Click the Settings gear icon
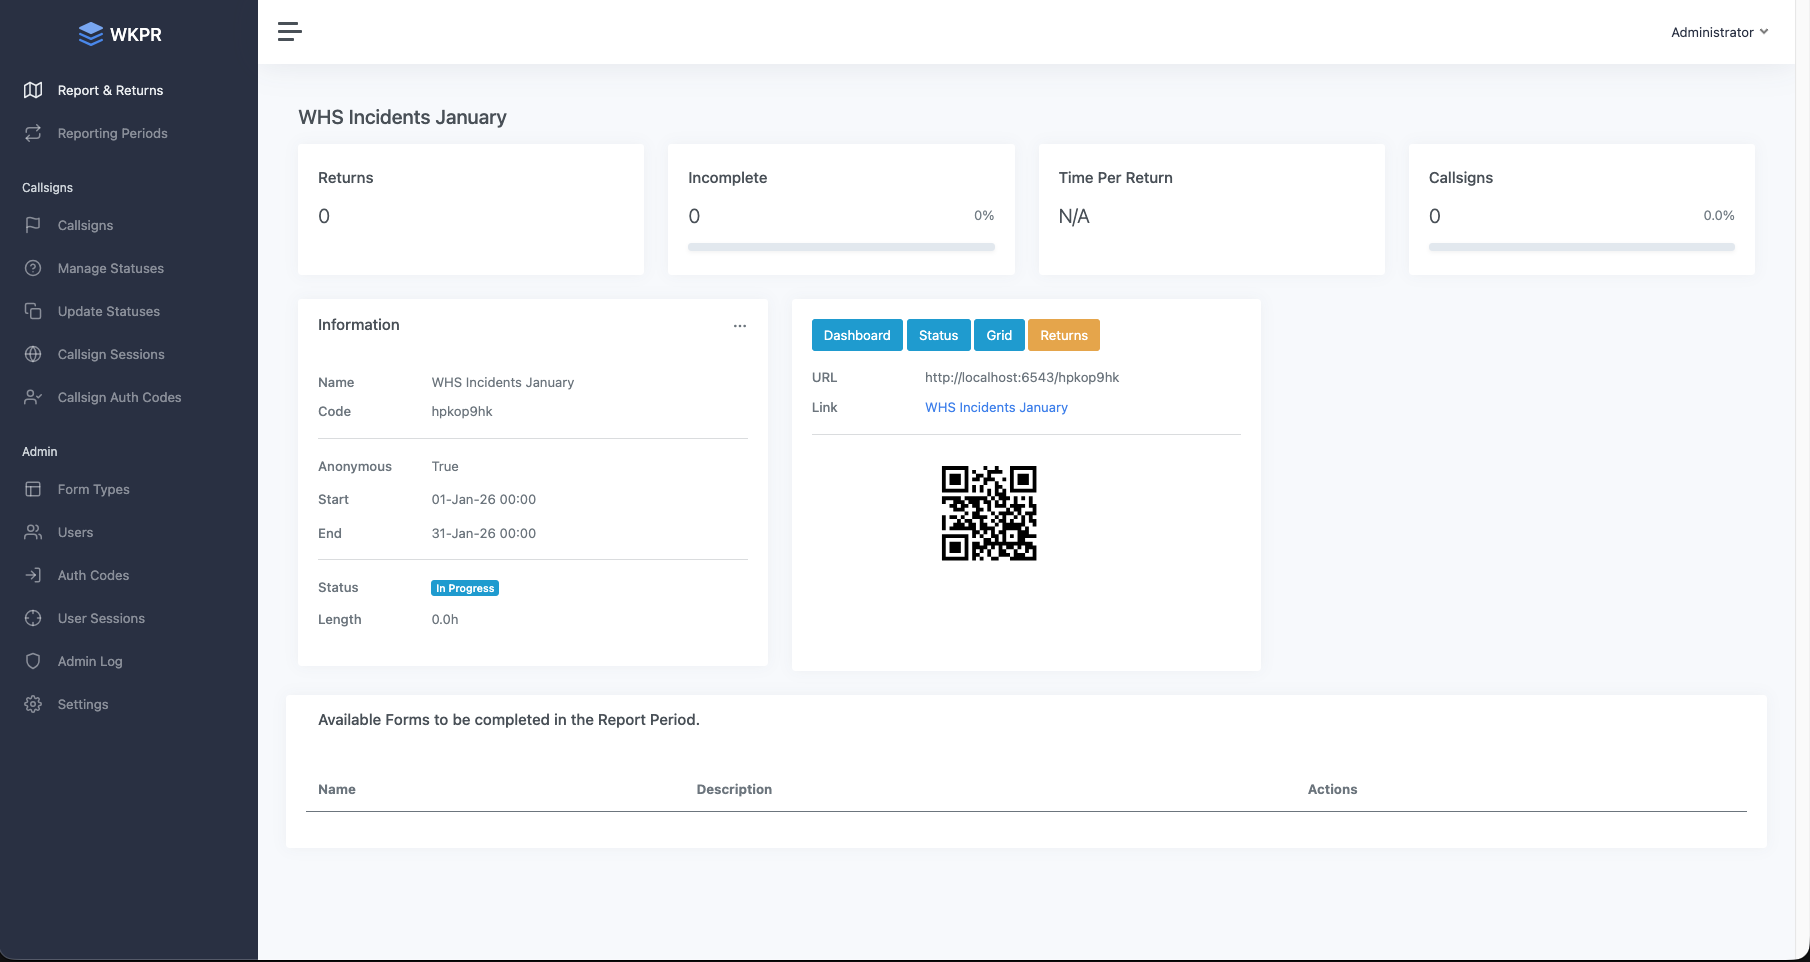1810x962 pixels. click(33, 704)
